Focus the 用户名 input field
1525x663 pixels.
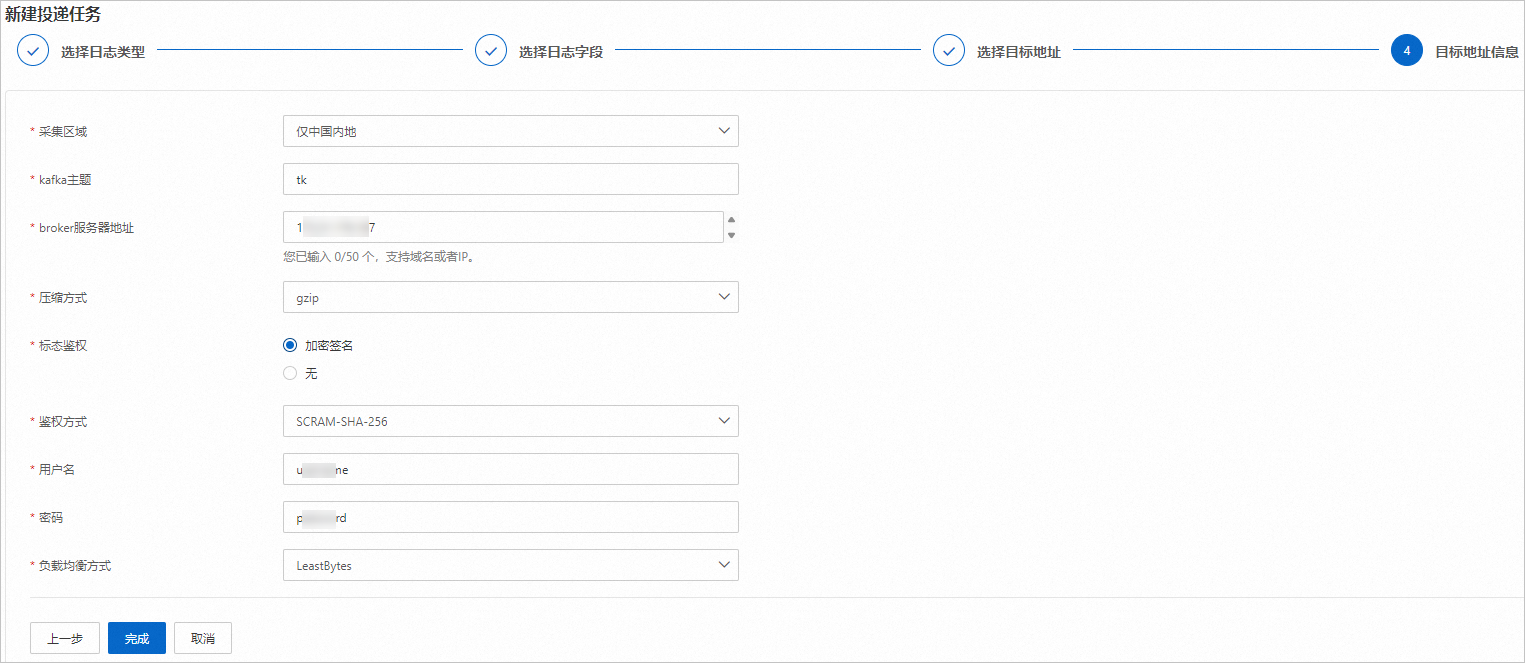[510, 469]
